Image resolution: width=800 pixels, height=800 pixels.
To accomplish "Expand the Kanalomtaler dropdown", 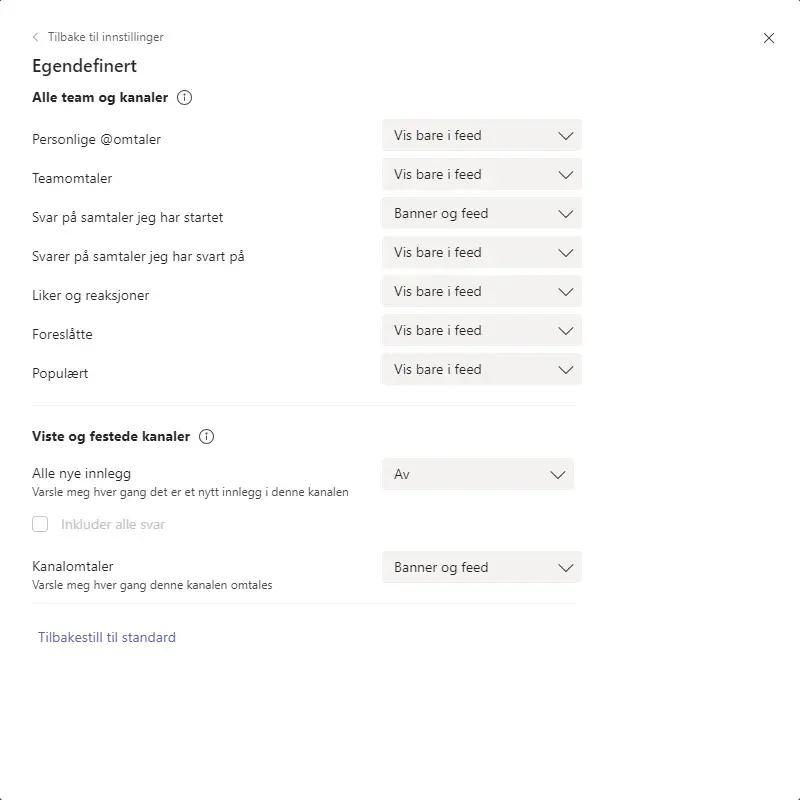I will point(481,567).
